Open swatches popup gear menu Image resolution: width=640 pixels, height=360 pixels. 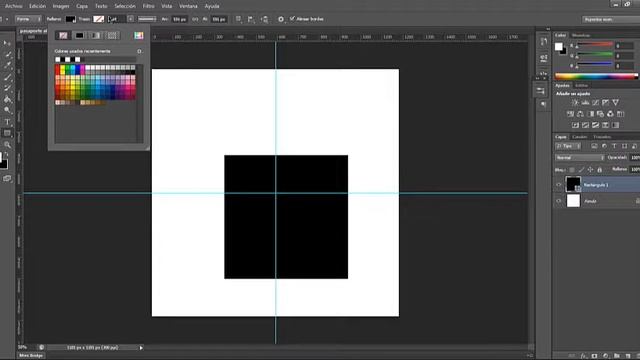140,51
